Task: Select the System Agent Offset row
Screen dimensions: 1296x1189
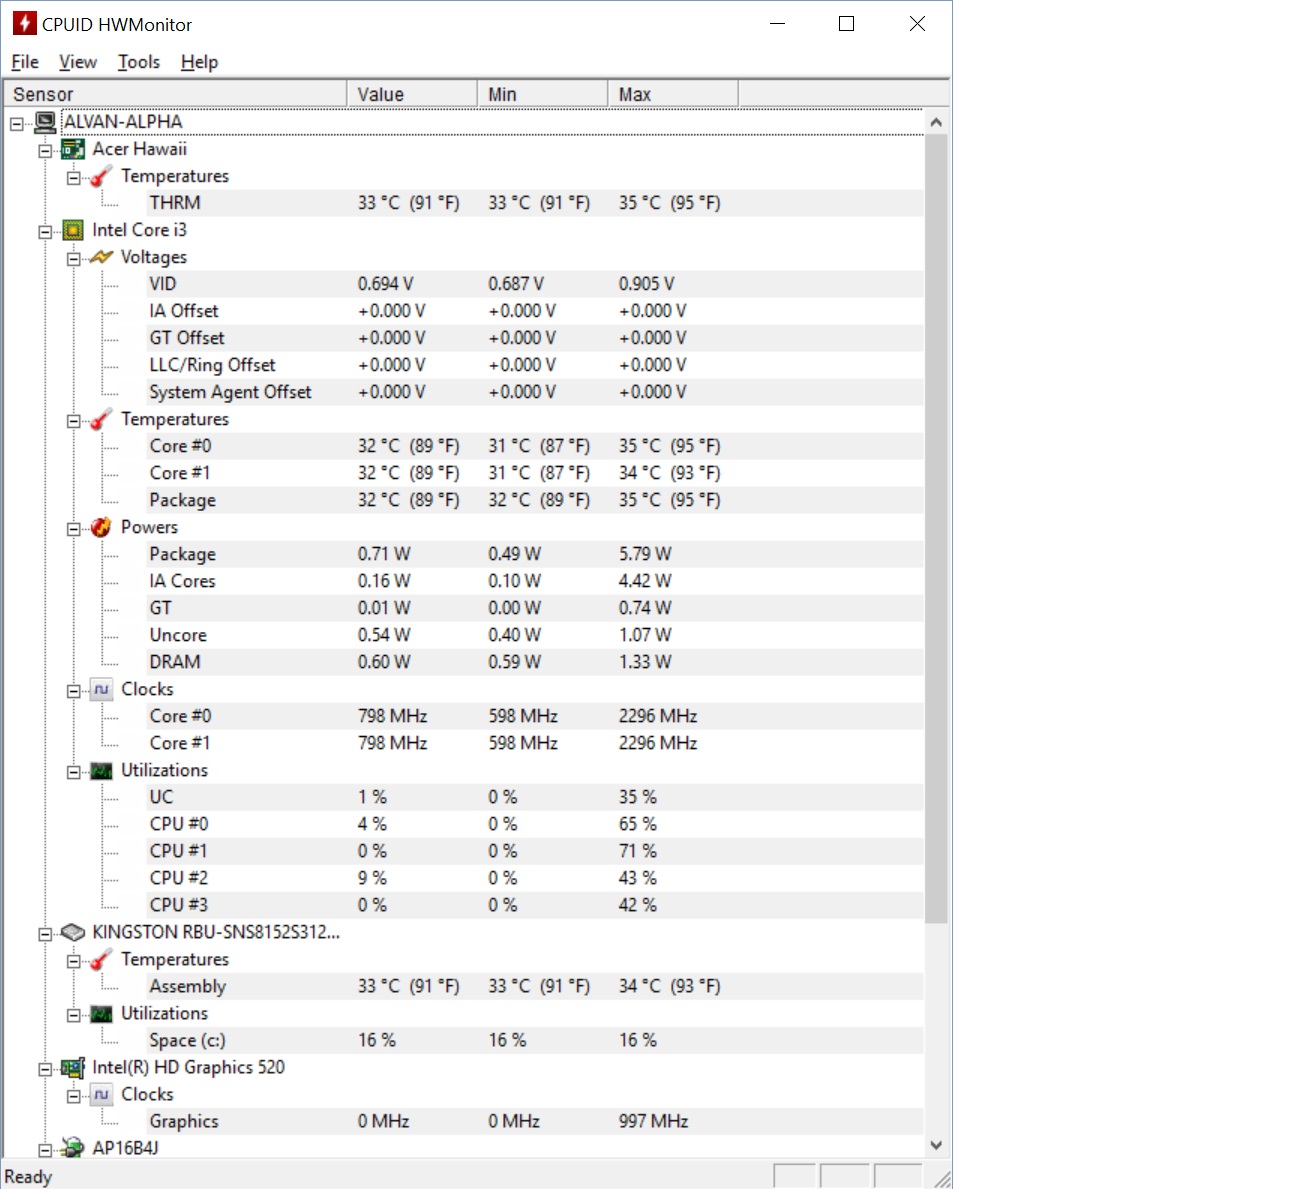Action: 535,392
